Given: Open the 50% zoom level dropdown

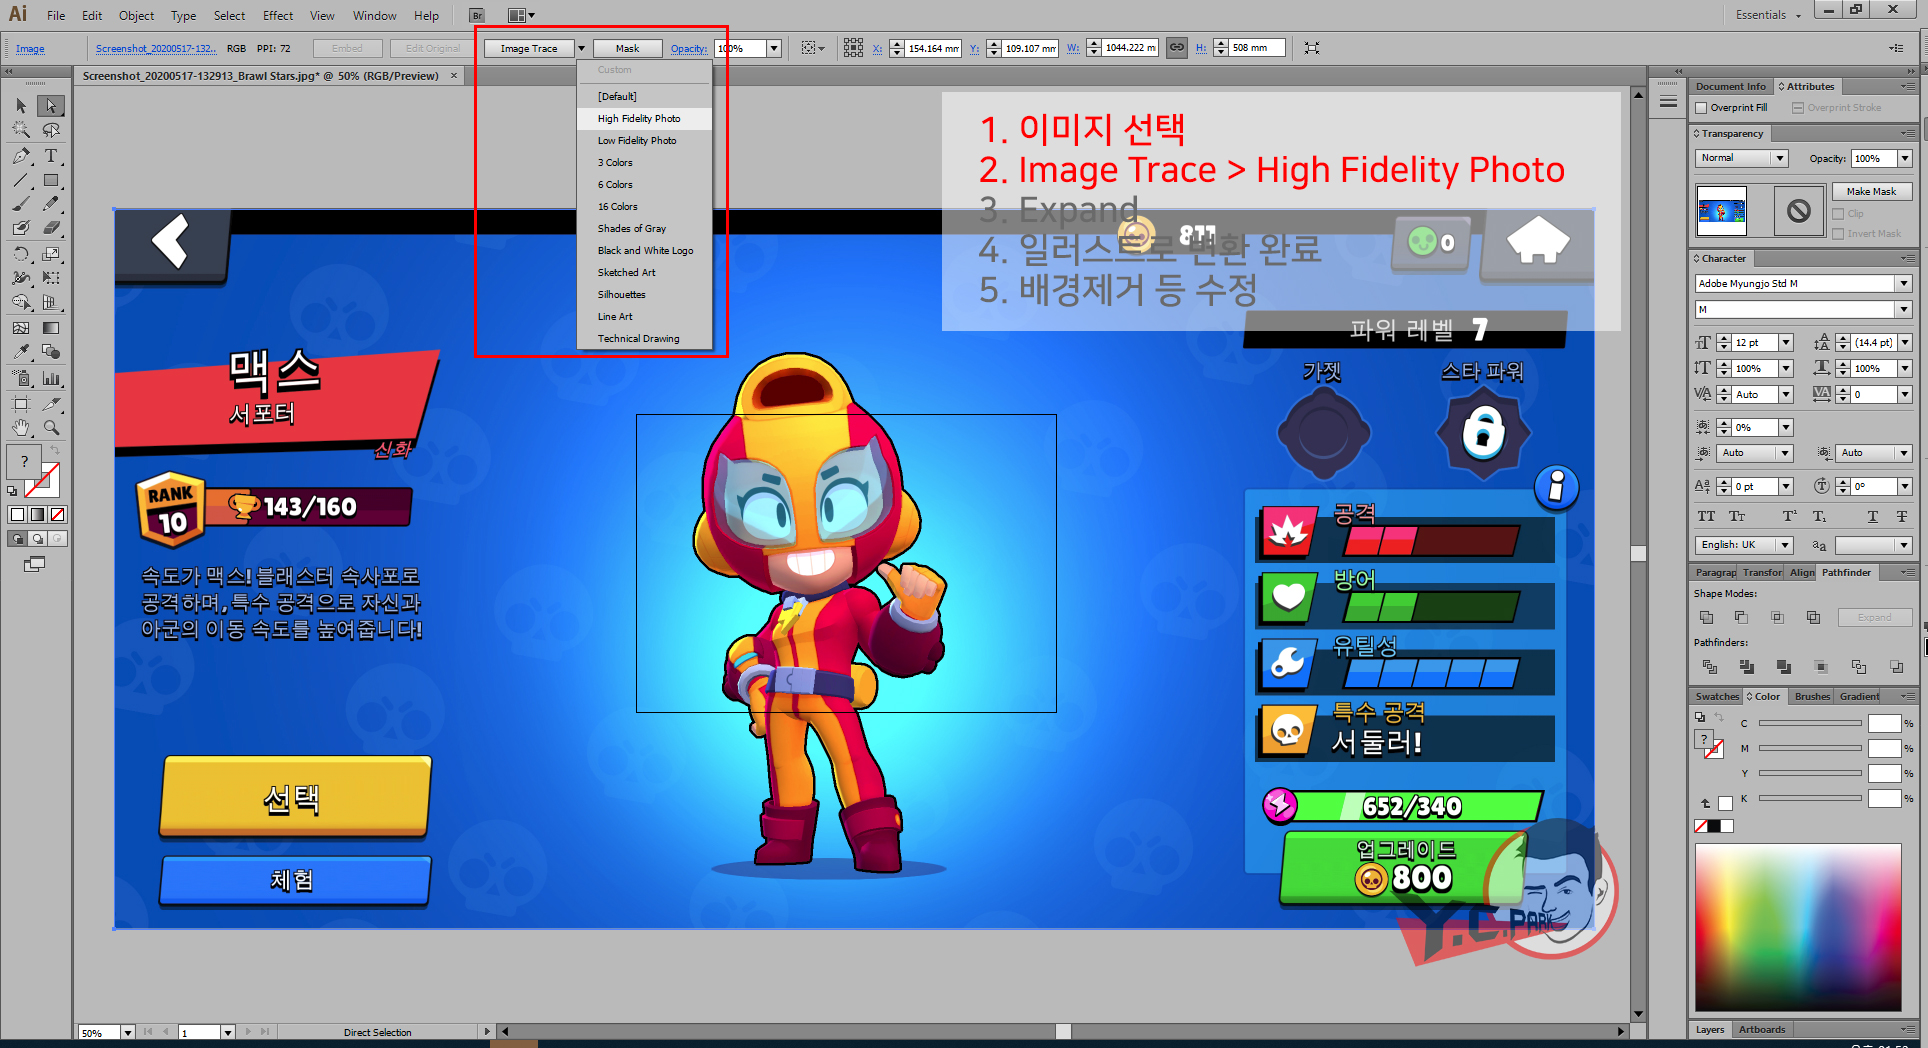Looking at the screenshot, I should [128, 1032].
